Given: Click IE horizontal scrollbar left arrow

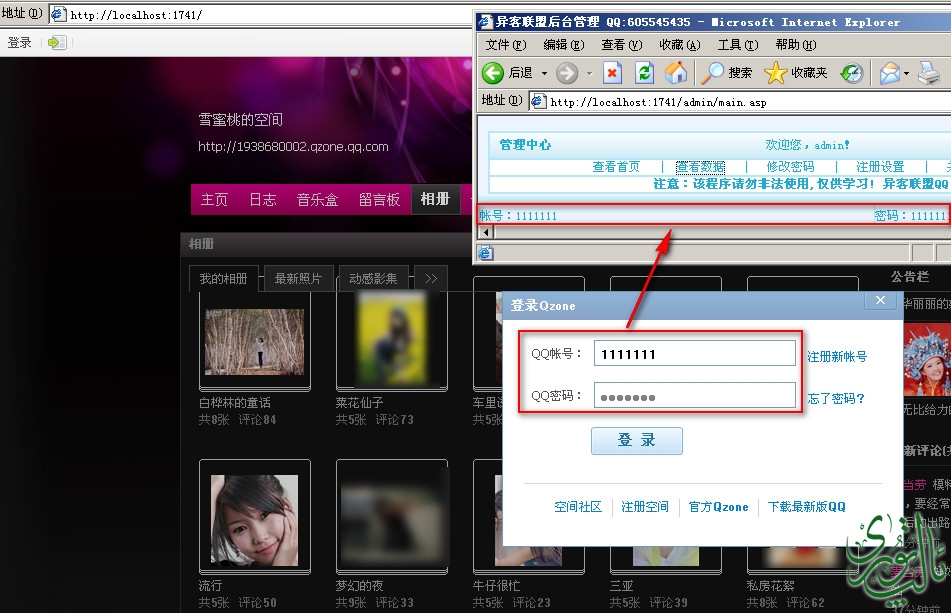Looking at the screenshot, I should (x=486, y=233).
